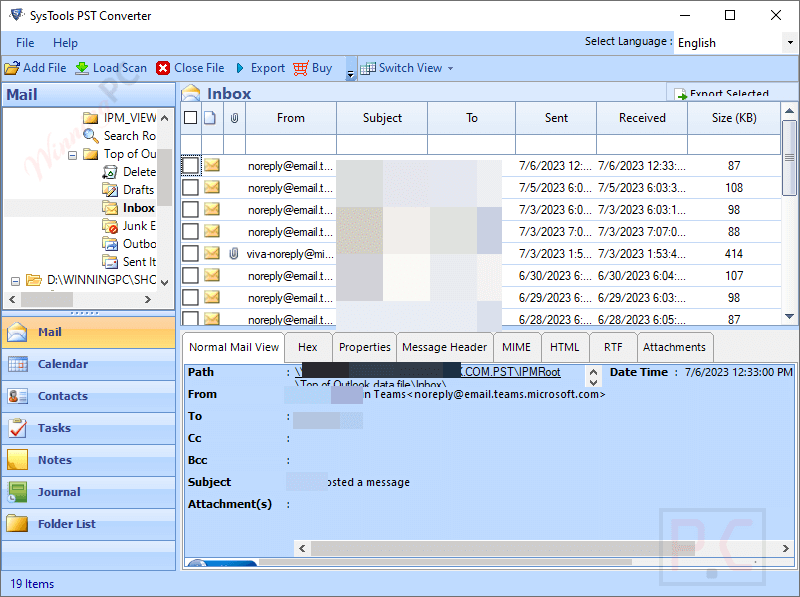Click the attachment paperclip column header
800x597 pixels.
click(x=234, y=118)
